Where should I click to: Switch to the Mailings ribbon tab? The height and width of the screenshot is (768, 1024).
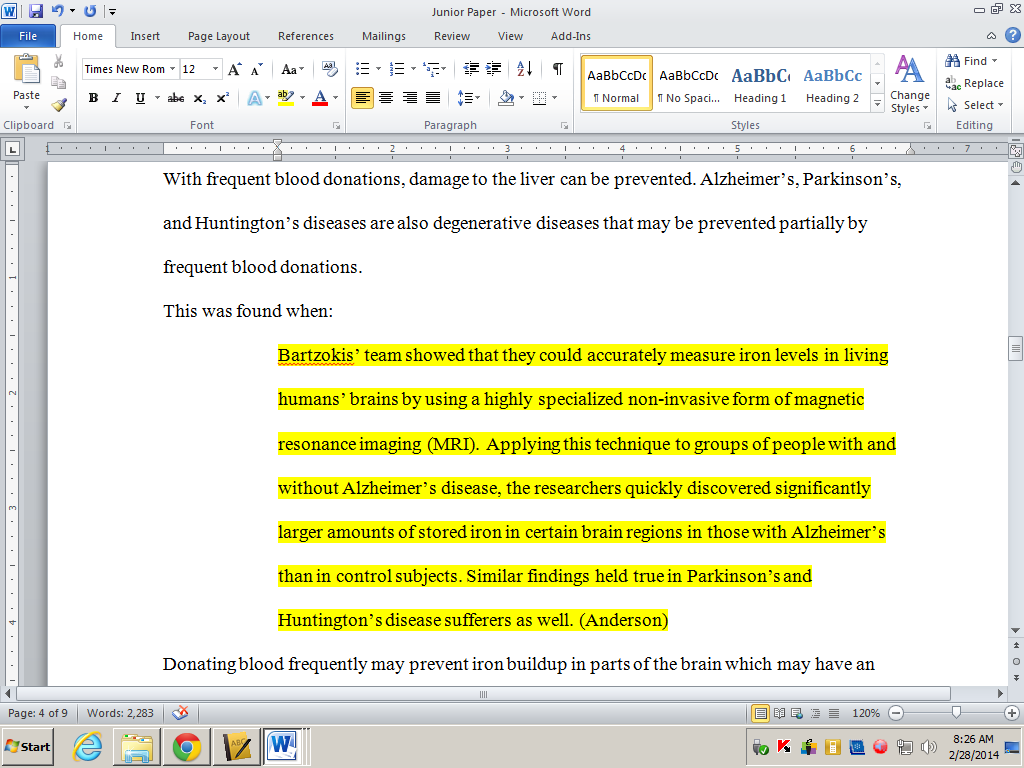(383, 36)
